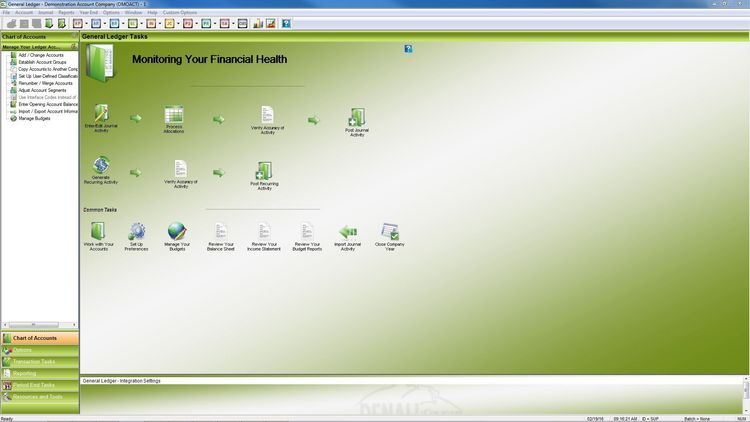Collapse the Manage Your Ledger Accounts section
Viewport: 750px width, 422px height.
click(74, 46)
